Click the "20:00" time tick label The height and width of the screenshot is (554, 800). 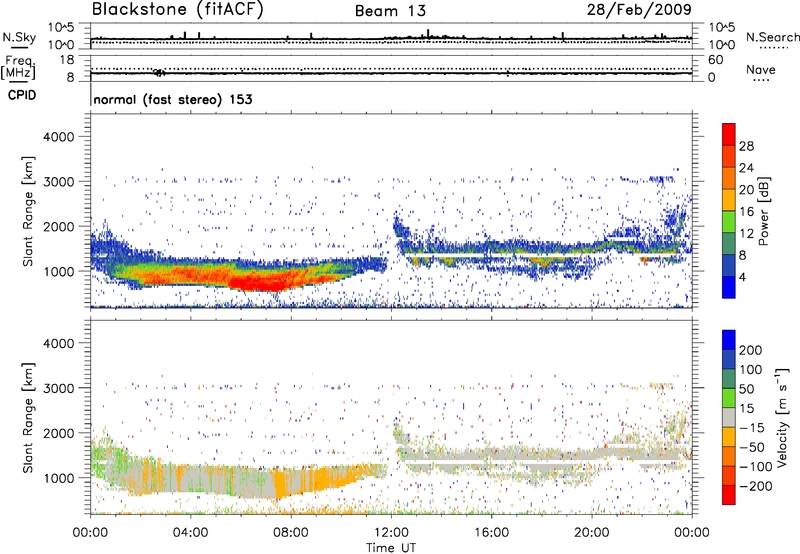591,533
